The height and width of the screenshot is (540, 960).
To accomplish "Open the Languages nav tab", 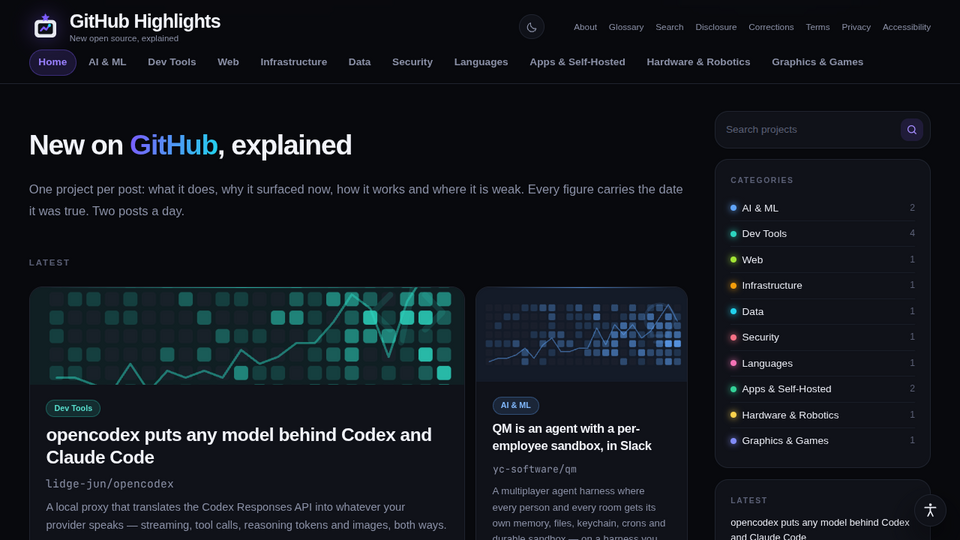I will coord(481,62).
